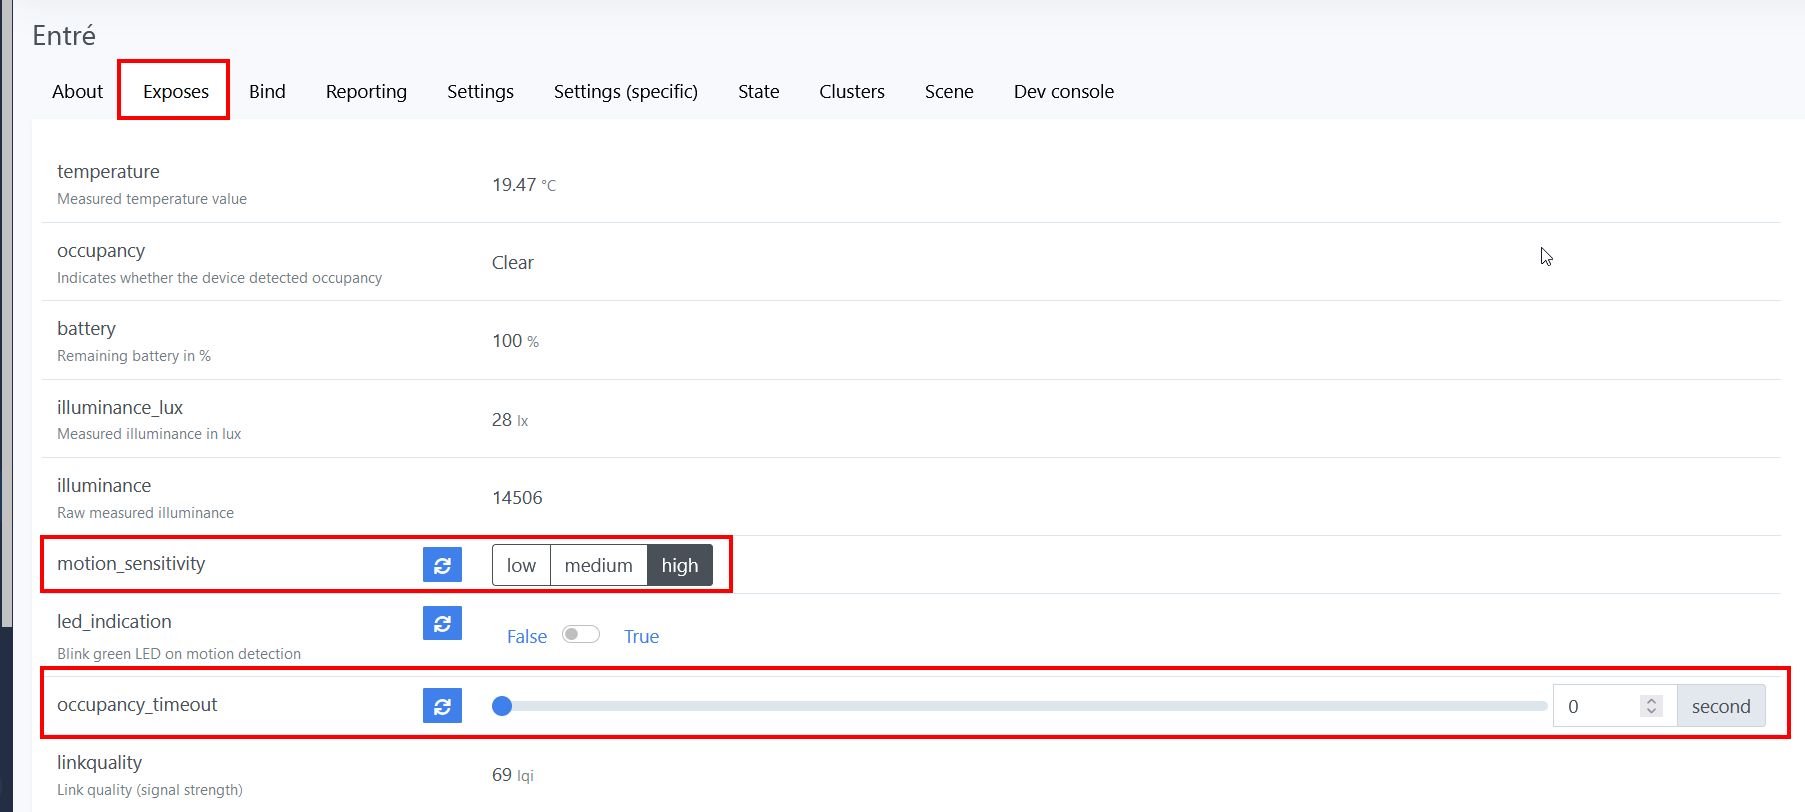Click the occupancy_timeout slider handle
Image resolution: width=1805 pixels, height=812 pixels.
pyautogui.click(x=502, y=706)
